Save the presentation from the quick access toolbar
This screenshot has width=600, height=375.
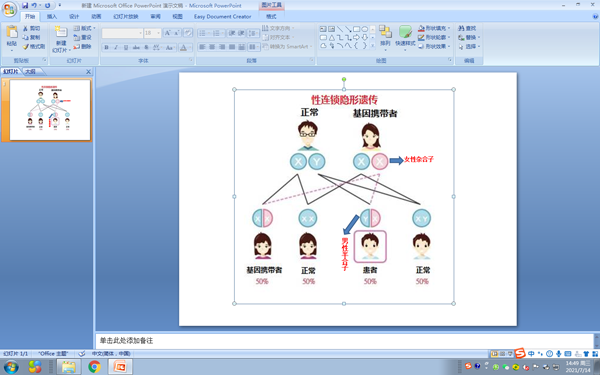[x=25, y=5]
